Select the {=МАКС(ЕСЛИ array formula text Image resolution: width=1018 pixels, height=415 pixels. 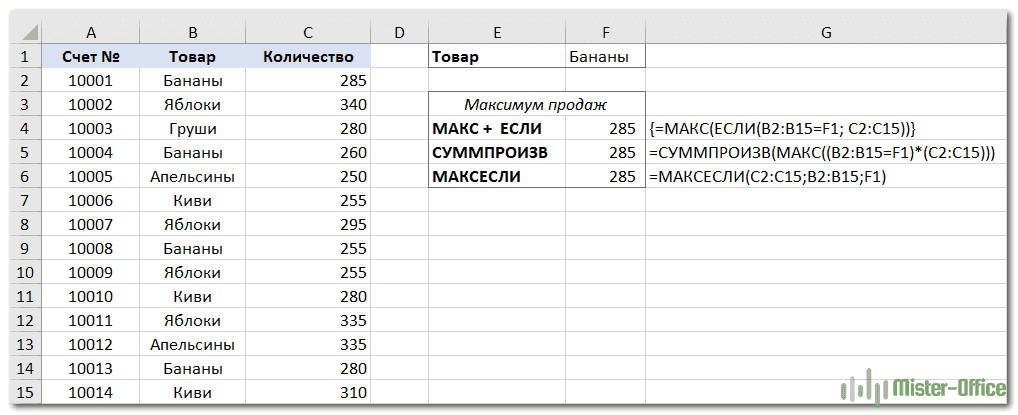(783, 129)
